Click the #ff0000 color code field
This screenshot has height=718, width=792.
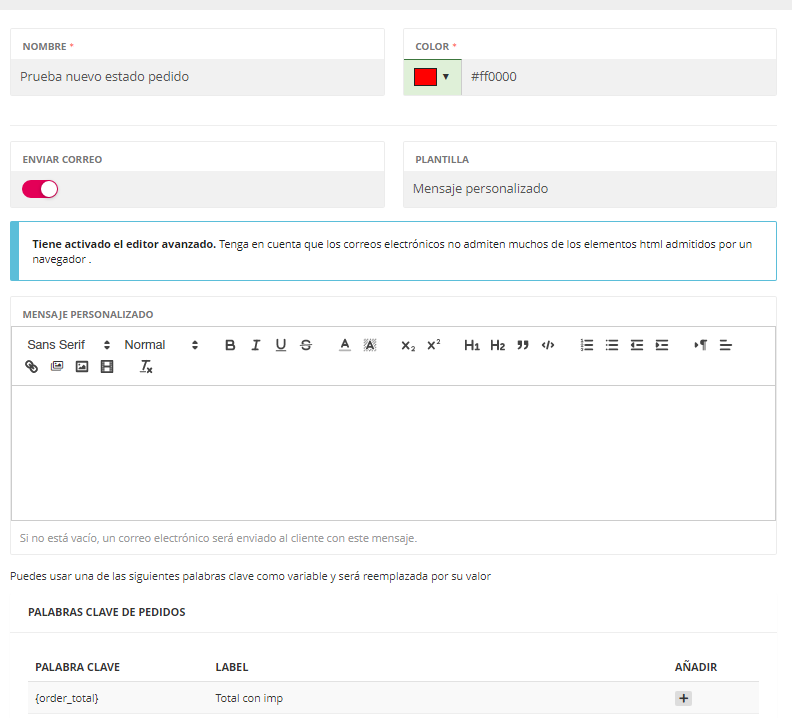tap(617, 77)
